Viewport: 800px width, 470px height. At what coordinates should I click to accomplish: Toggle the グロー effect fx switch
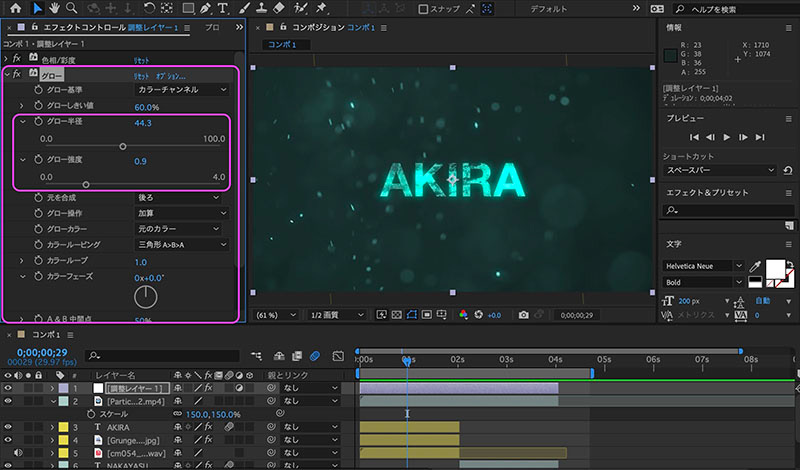point(17,74)
